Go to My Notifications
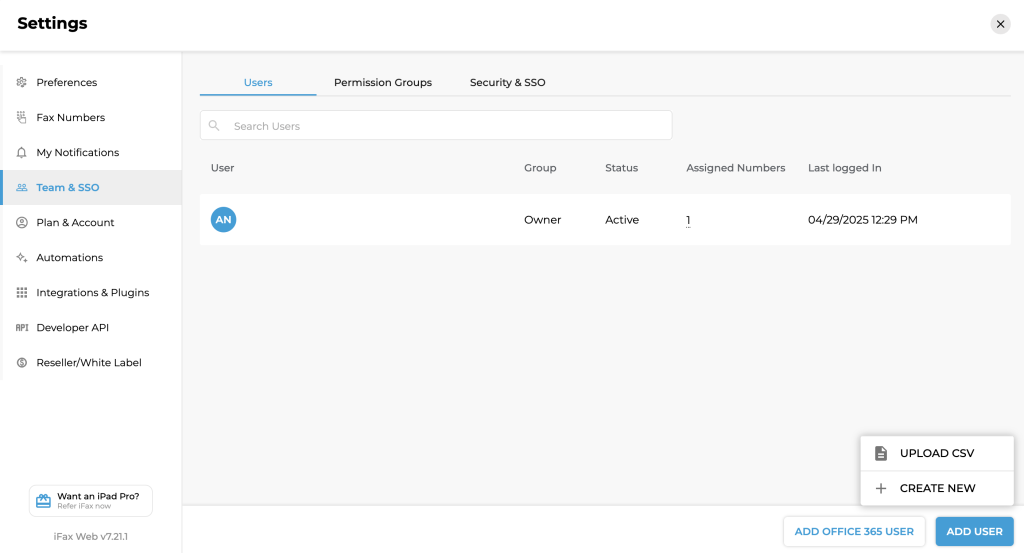The height and width of the screenshot is (553, 1024). pyautogui.click(x=91, y=152)
